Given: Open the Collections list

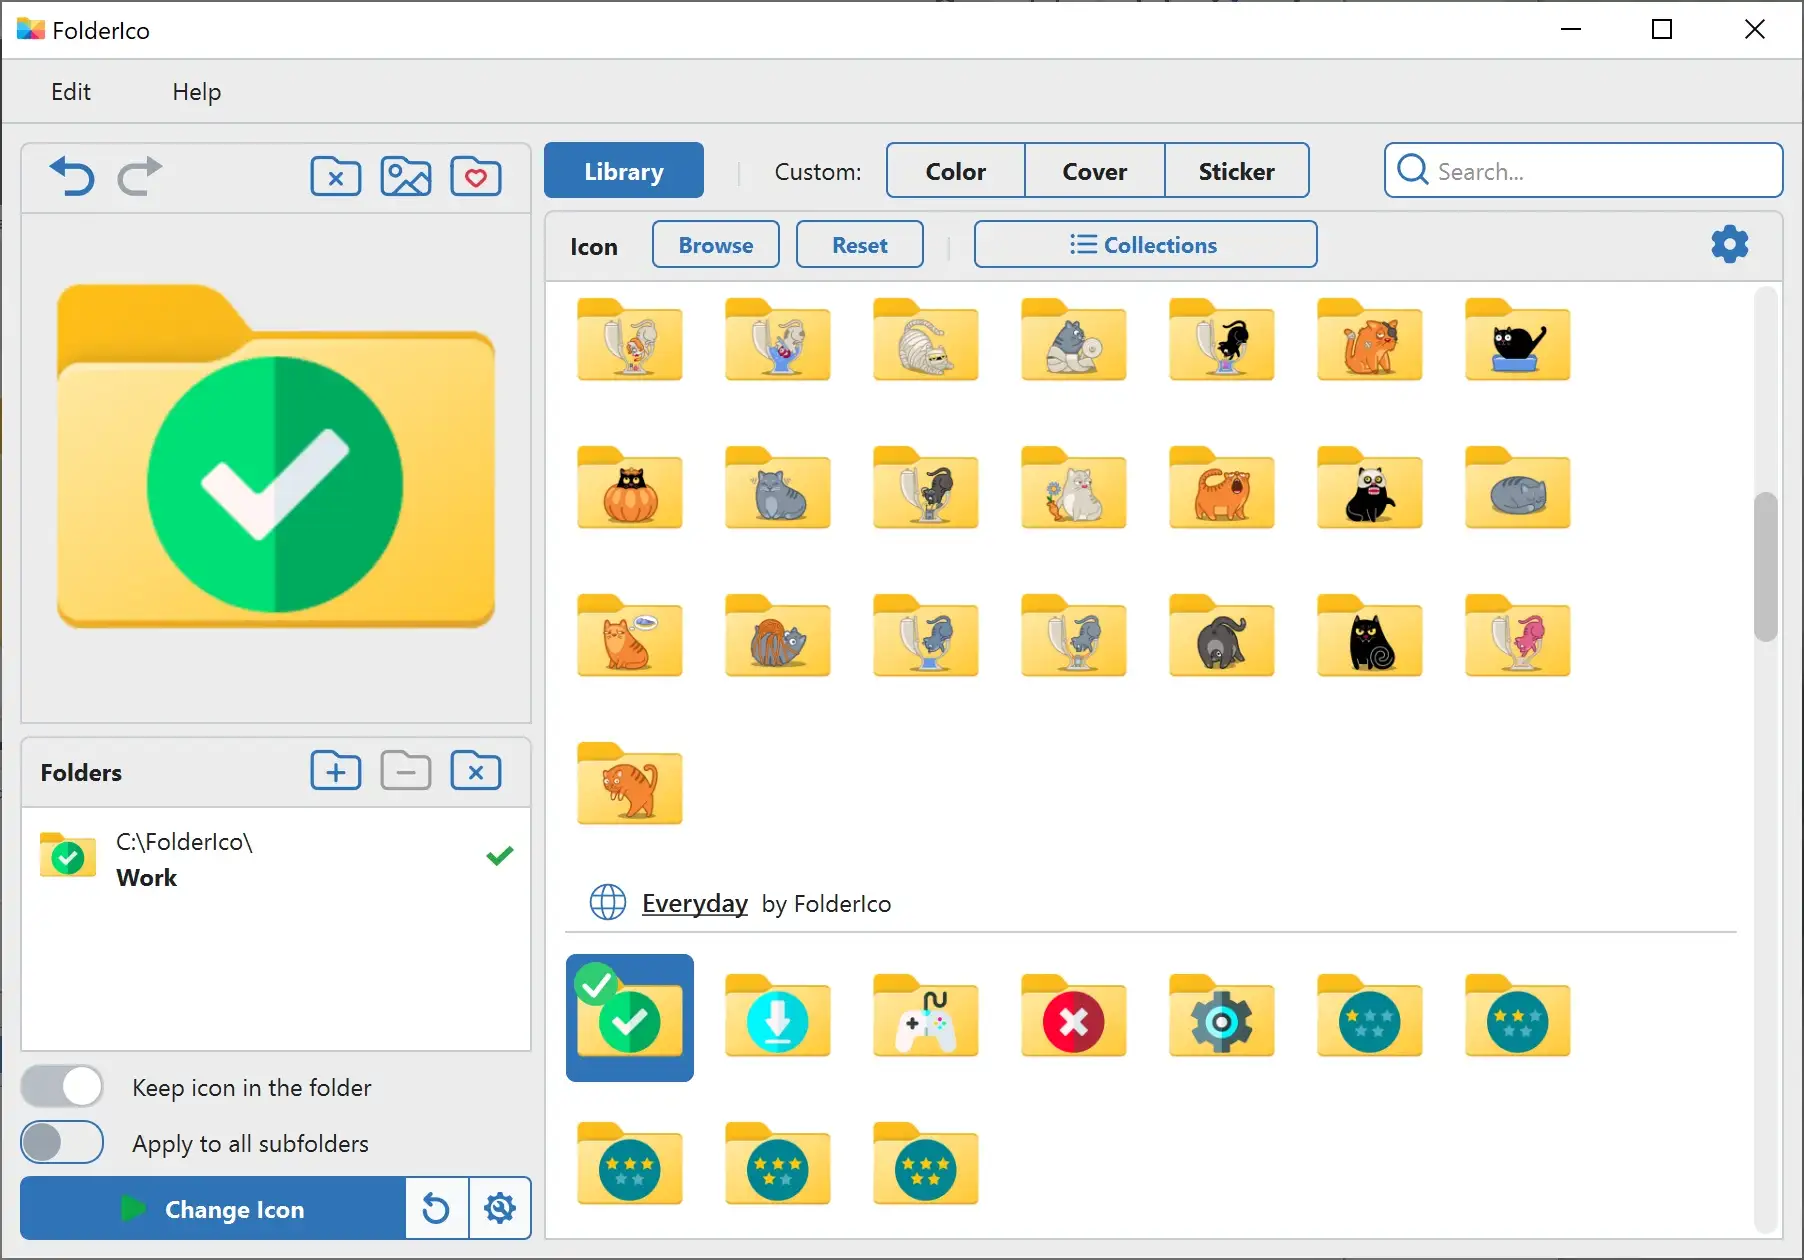Looking at the screenshot, I should point(1145,244).
